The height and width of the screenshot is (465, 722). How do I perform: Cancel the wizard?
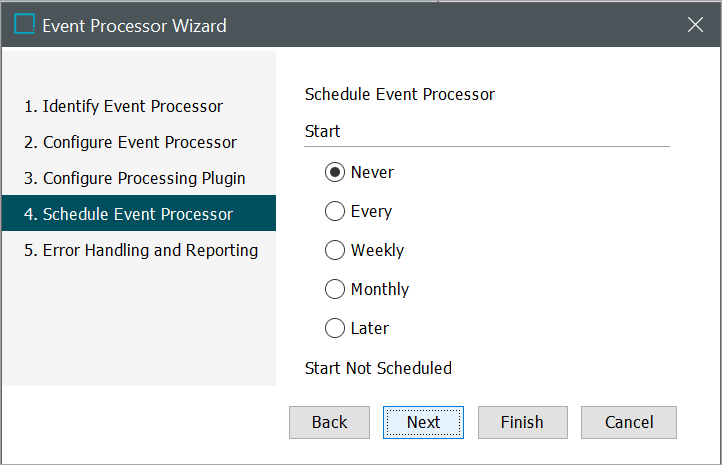click(629, 422)
